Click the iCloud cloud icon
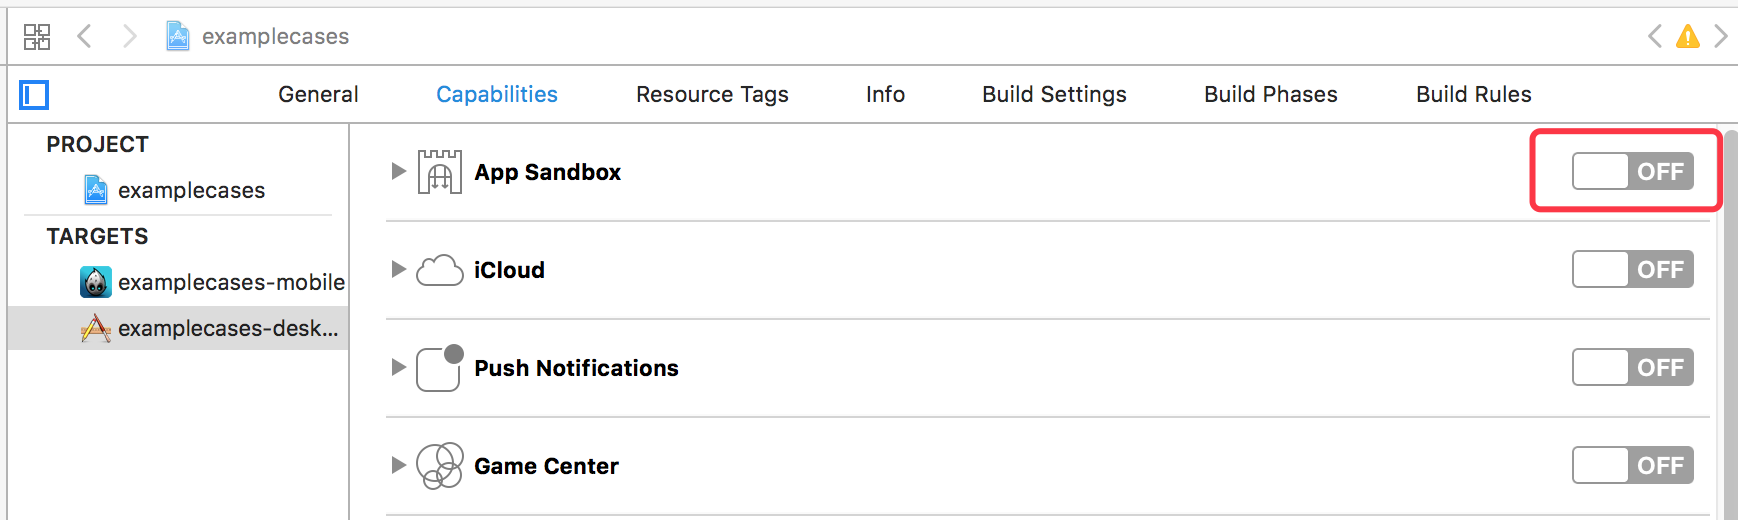The width and height of the screenshot is (1738, 520). pos(440,270)
